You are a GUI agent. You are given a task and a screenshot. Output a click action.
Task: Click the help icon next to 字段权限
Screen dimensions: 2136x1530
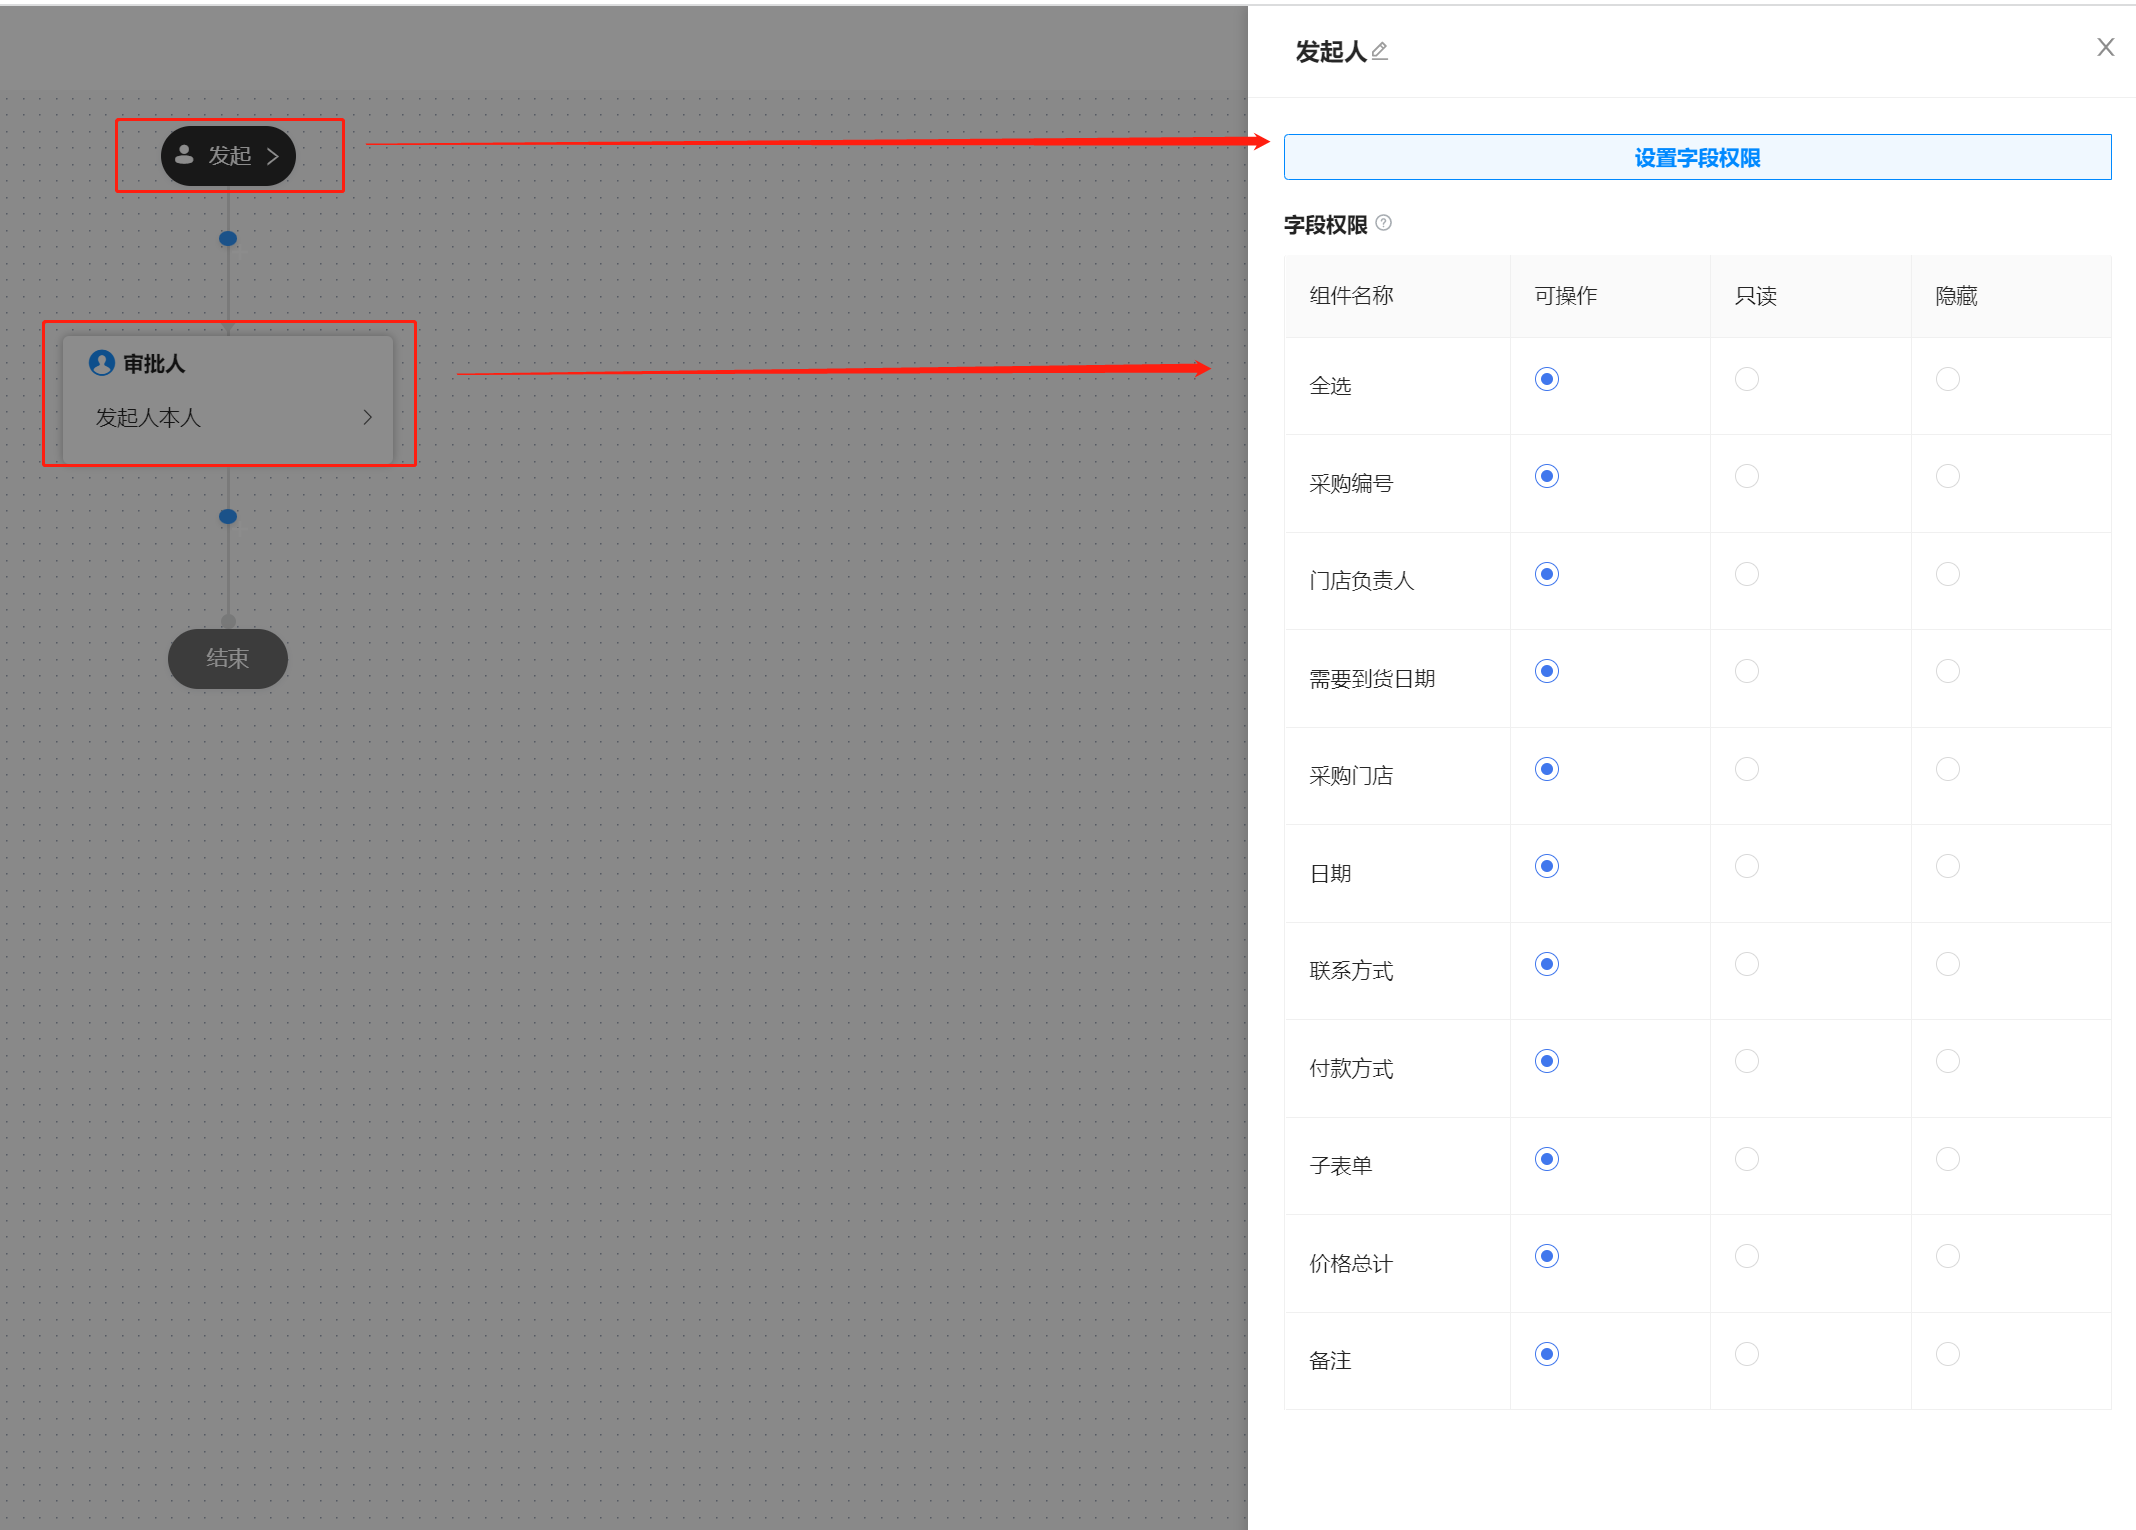[x=1384, y=223]
